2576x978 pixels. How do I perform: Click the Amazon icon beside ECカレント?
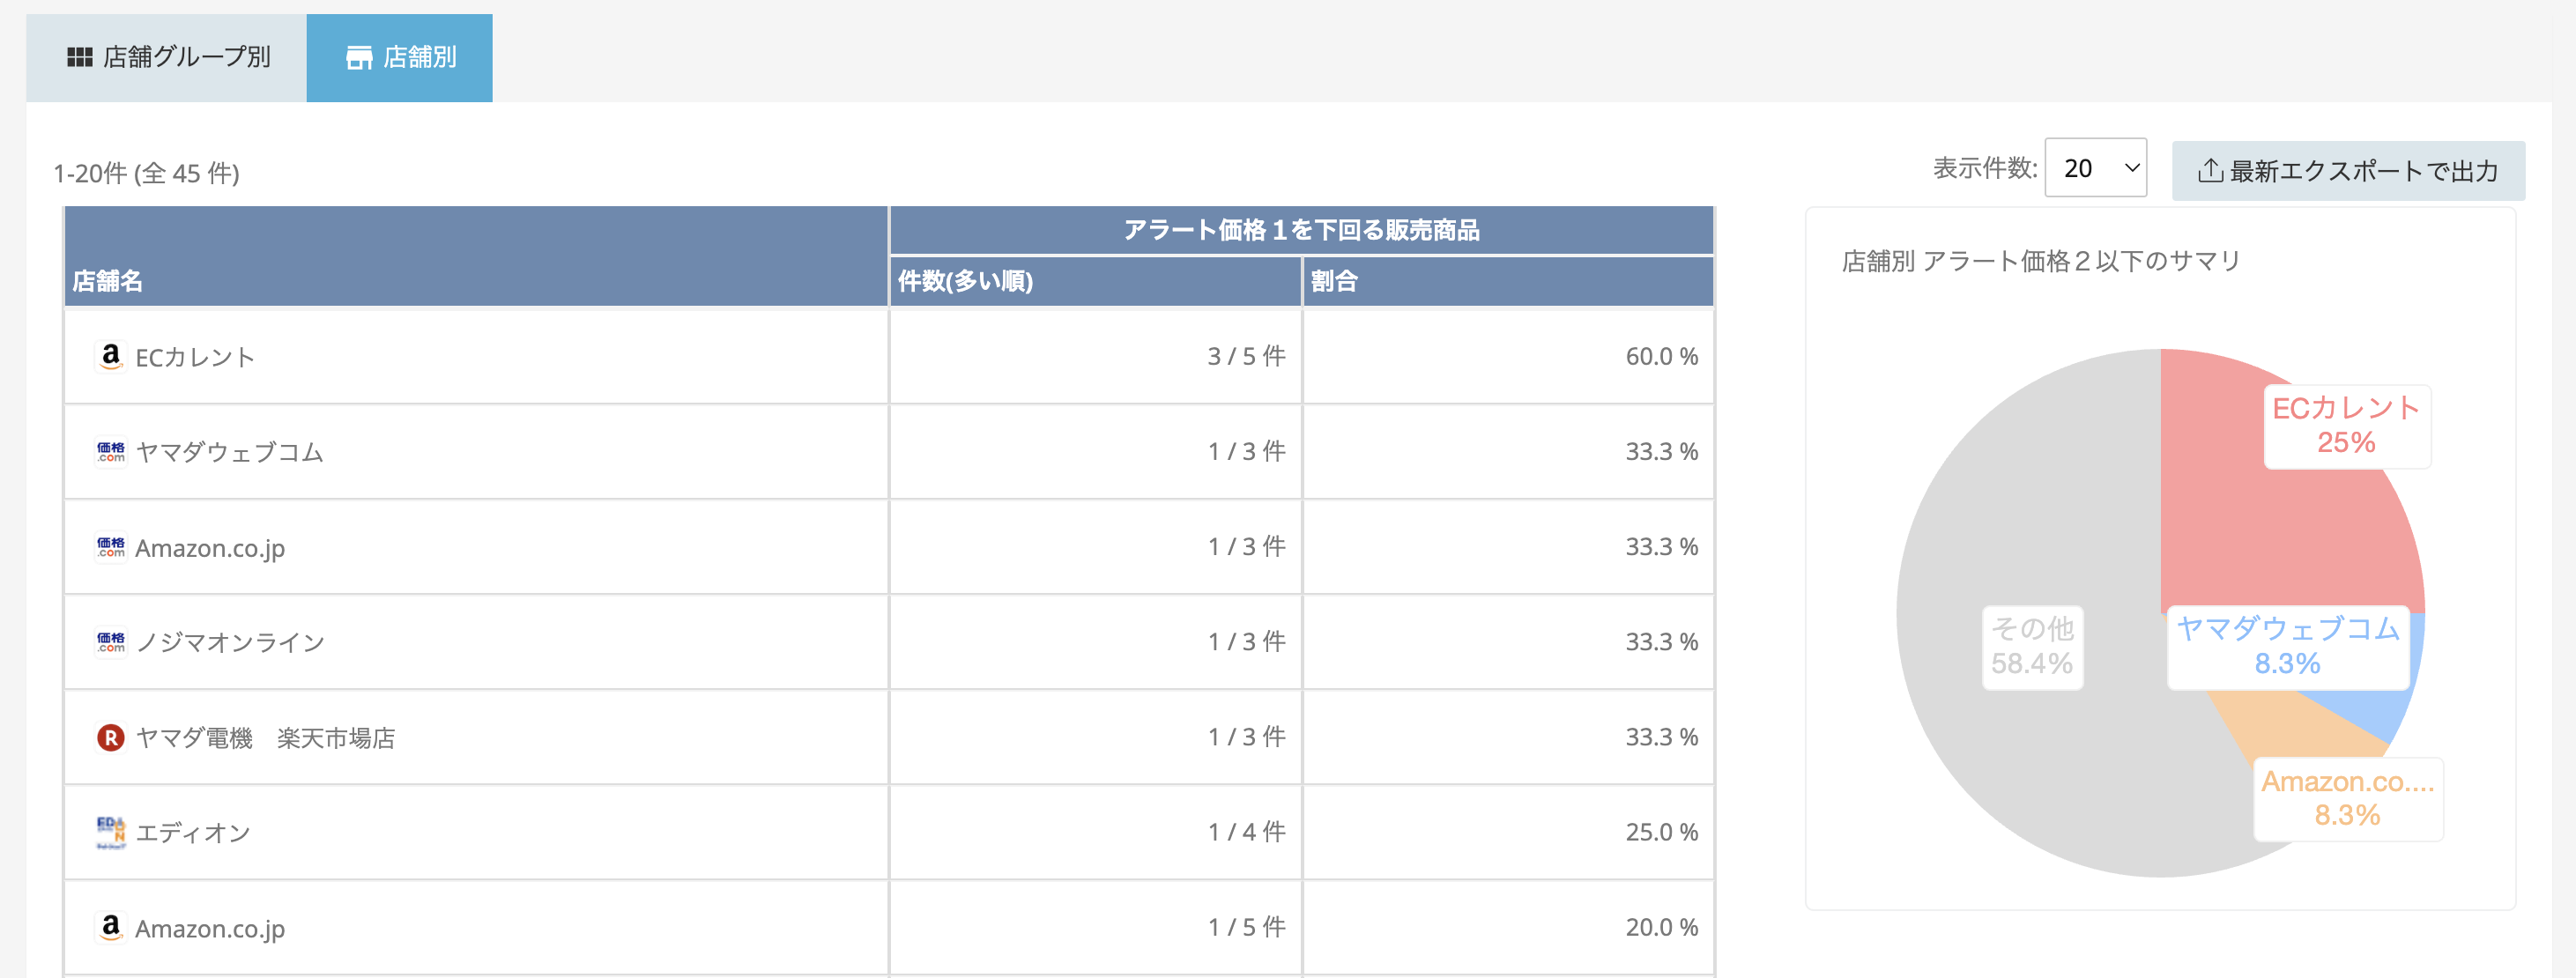pos(111,357)
